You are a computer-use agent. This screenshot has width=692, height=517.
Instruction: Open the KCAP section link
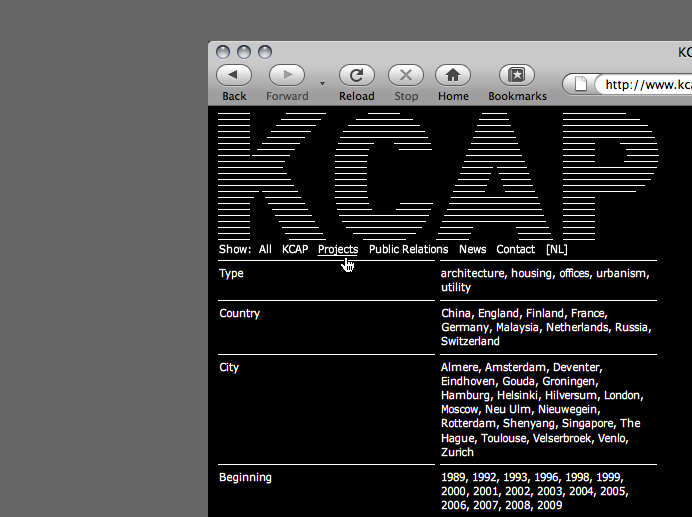pos(295,249)
